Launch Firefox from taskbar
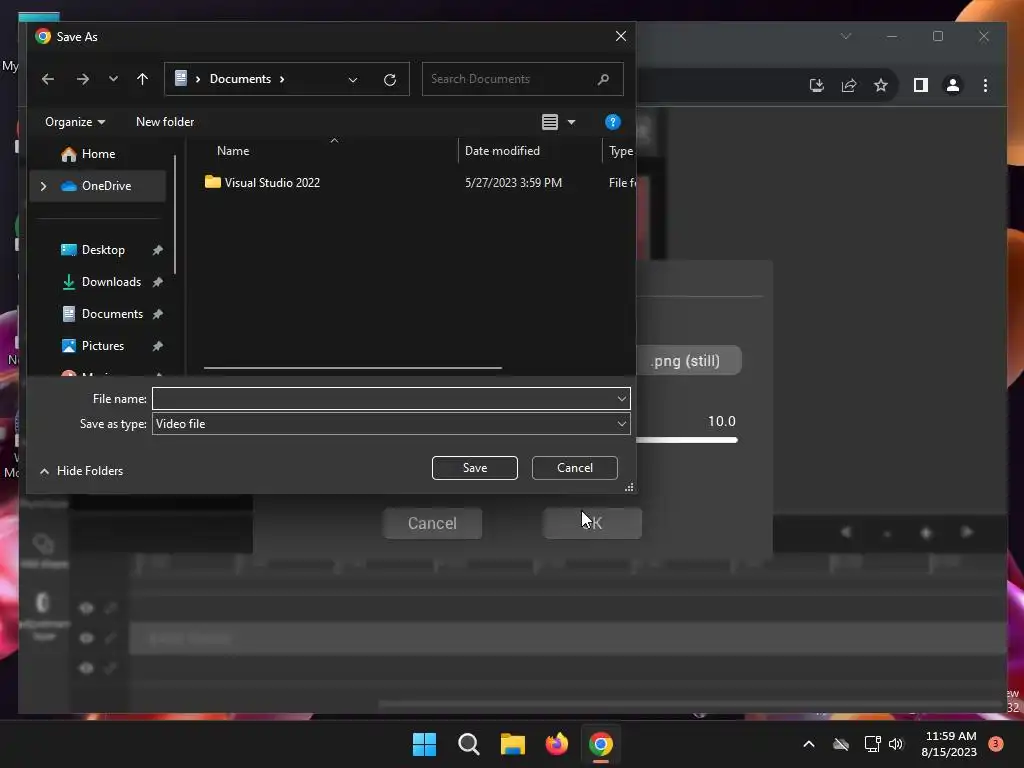This screenshot has width=1024, height=768. click(557, 744)
